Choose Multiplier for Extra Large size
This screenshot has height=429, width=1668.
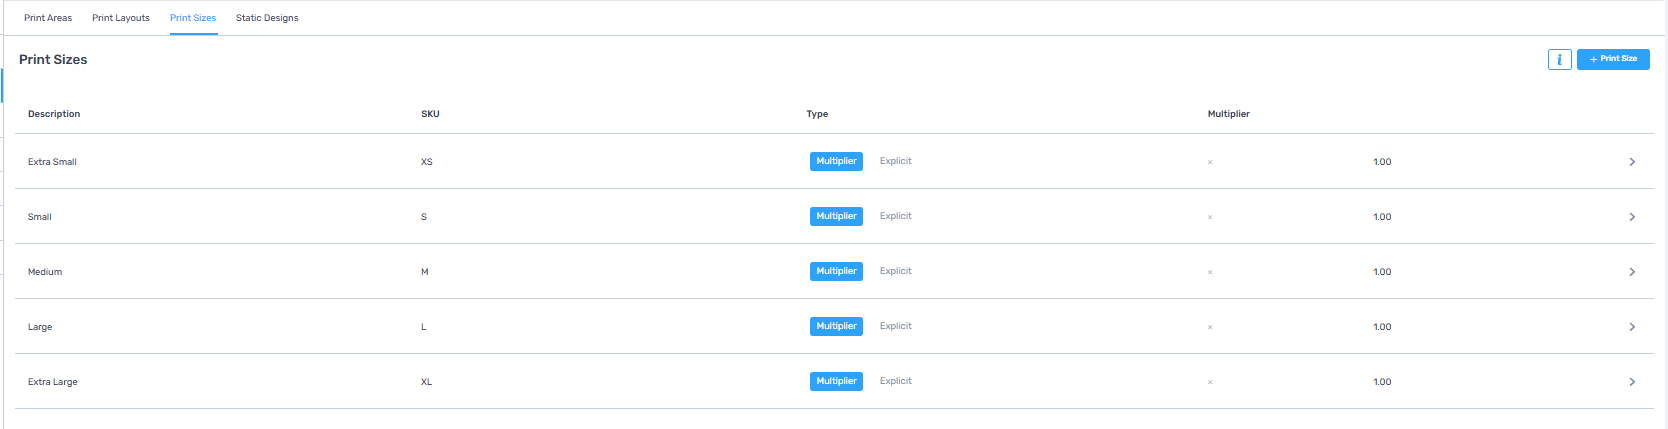point(836,381)
